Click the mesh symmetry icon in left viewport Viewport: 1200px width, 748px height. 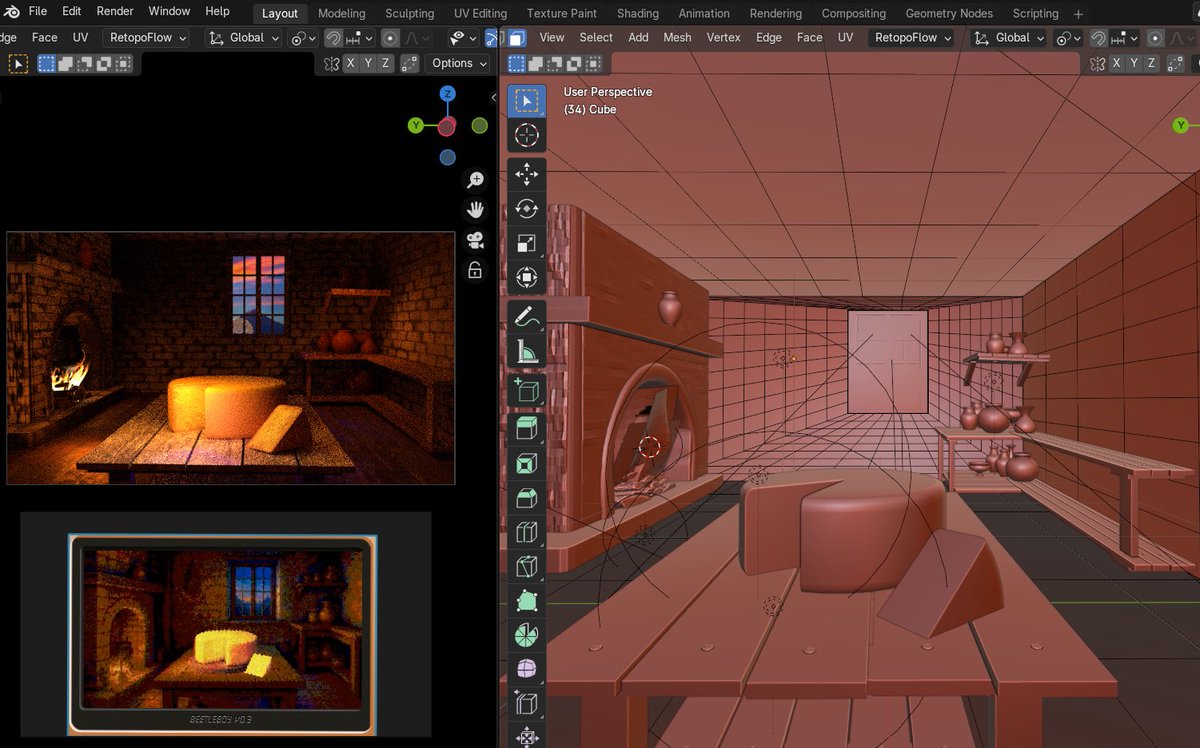click(x=332, y=63)
